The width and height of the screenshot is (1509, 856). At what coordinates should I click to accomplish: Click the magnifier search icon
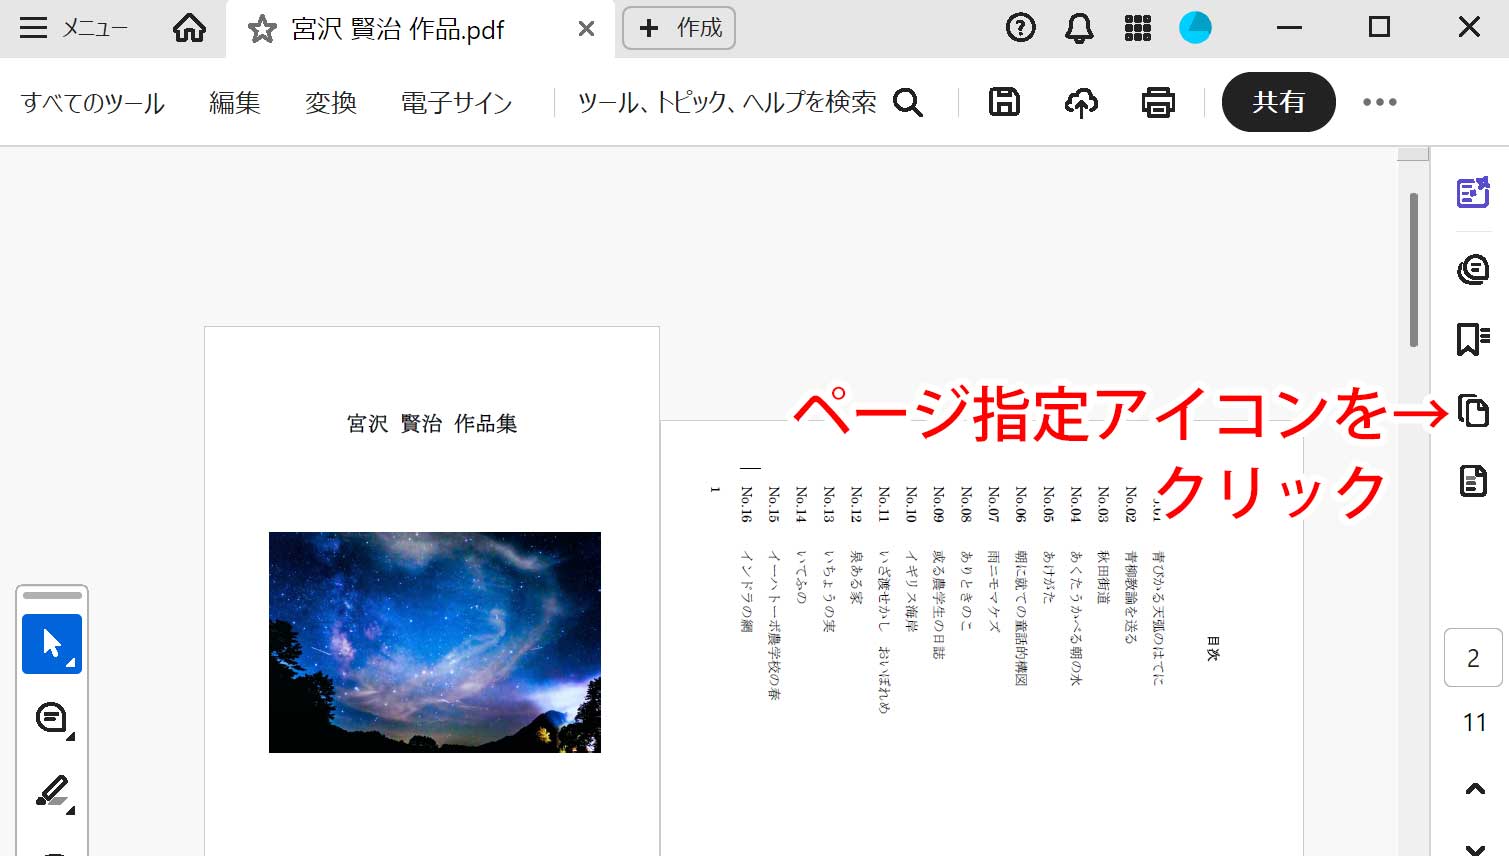coord(908,102)
